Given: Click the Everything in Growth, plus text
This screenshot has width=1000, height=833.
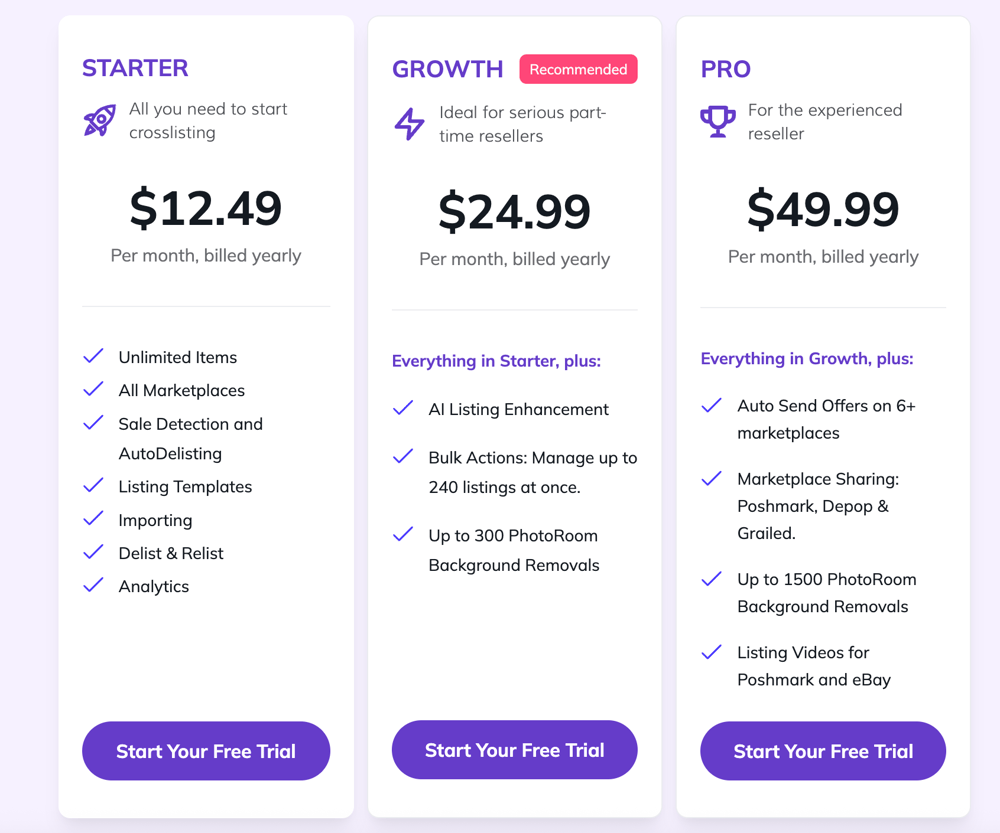Looking at the screenshot, I should pos(807,358).
